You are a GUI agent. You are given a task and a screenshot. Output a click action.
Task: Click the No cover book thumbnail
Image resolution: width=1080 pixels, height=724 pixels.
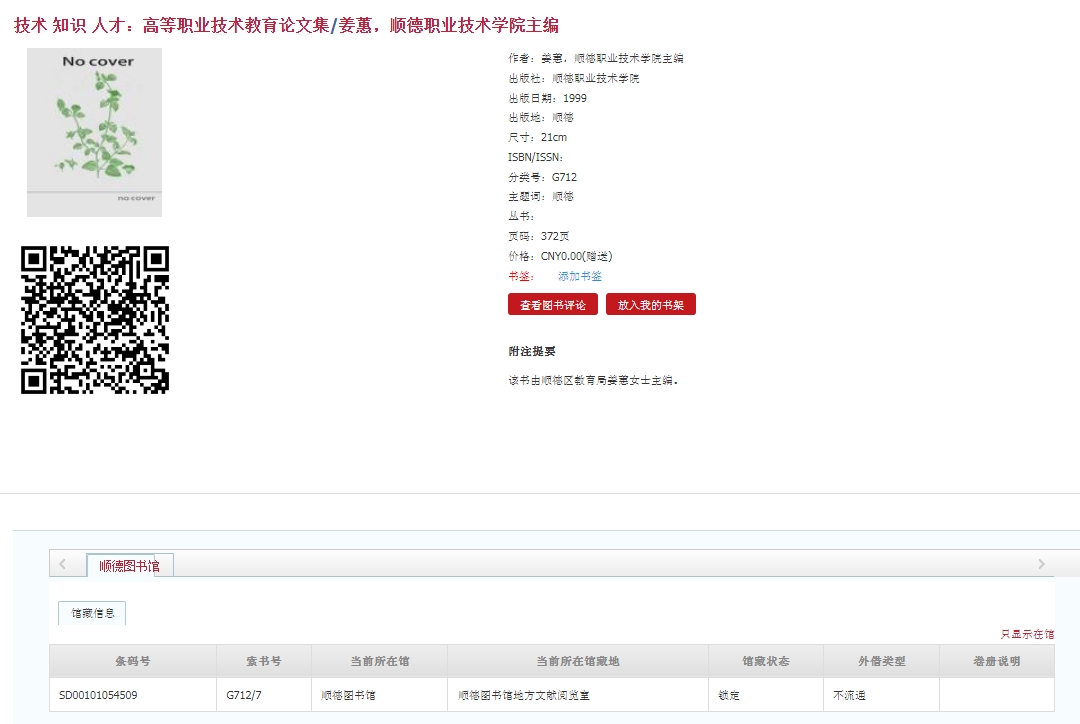(94, 132)
